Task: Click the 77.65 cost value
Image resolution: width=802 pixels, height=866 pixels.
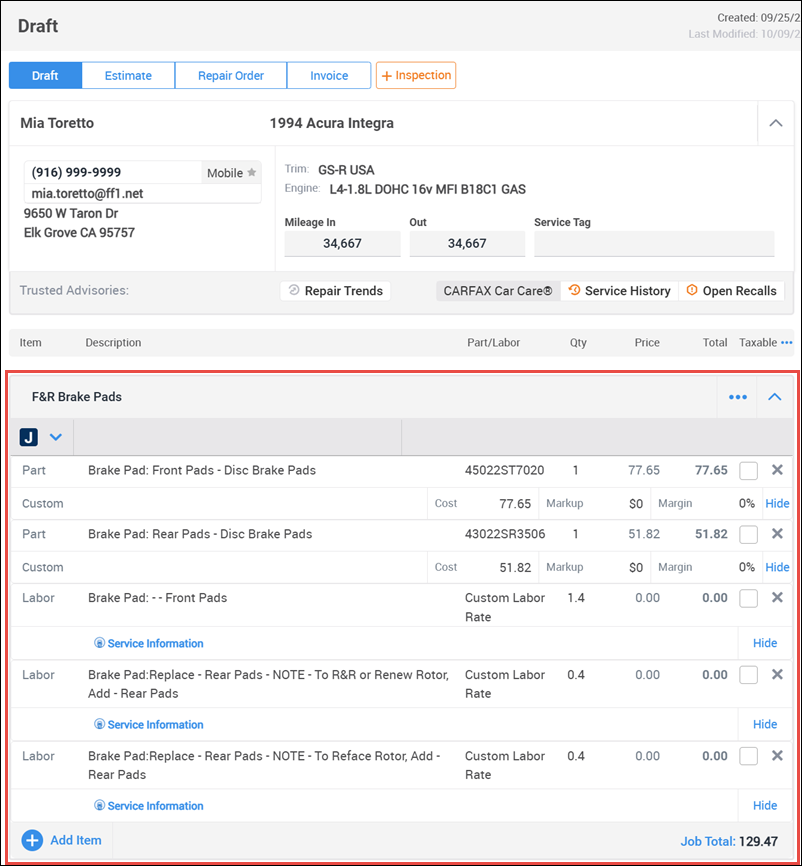Action: [x=515, y=504]
